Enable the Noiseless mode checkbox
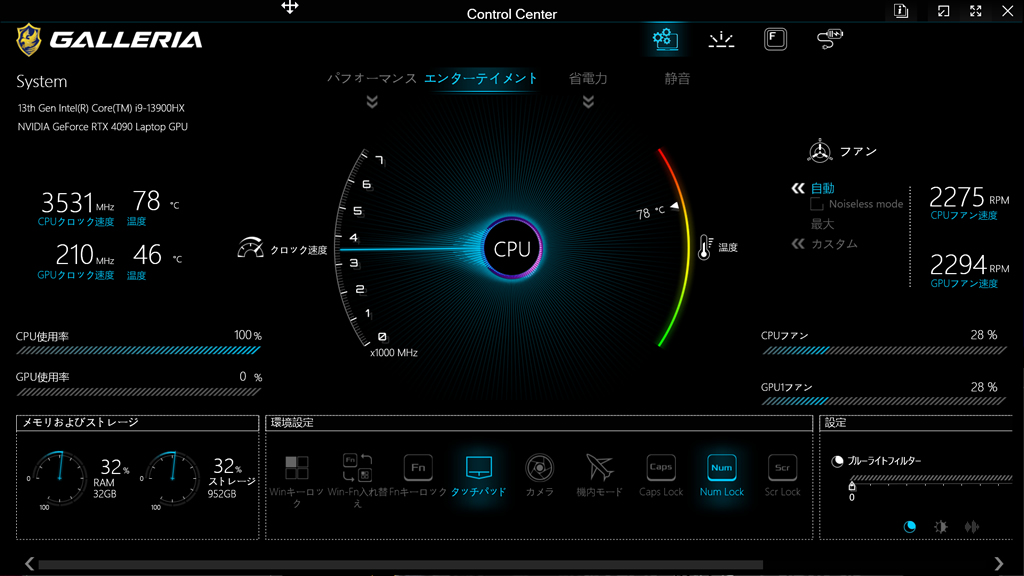The width and height of the screenshot is (1024, 576). point(816,204)
